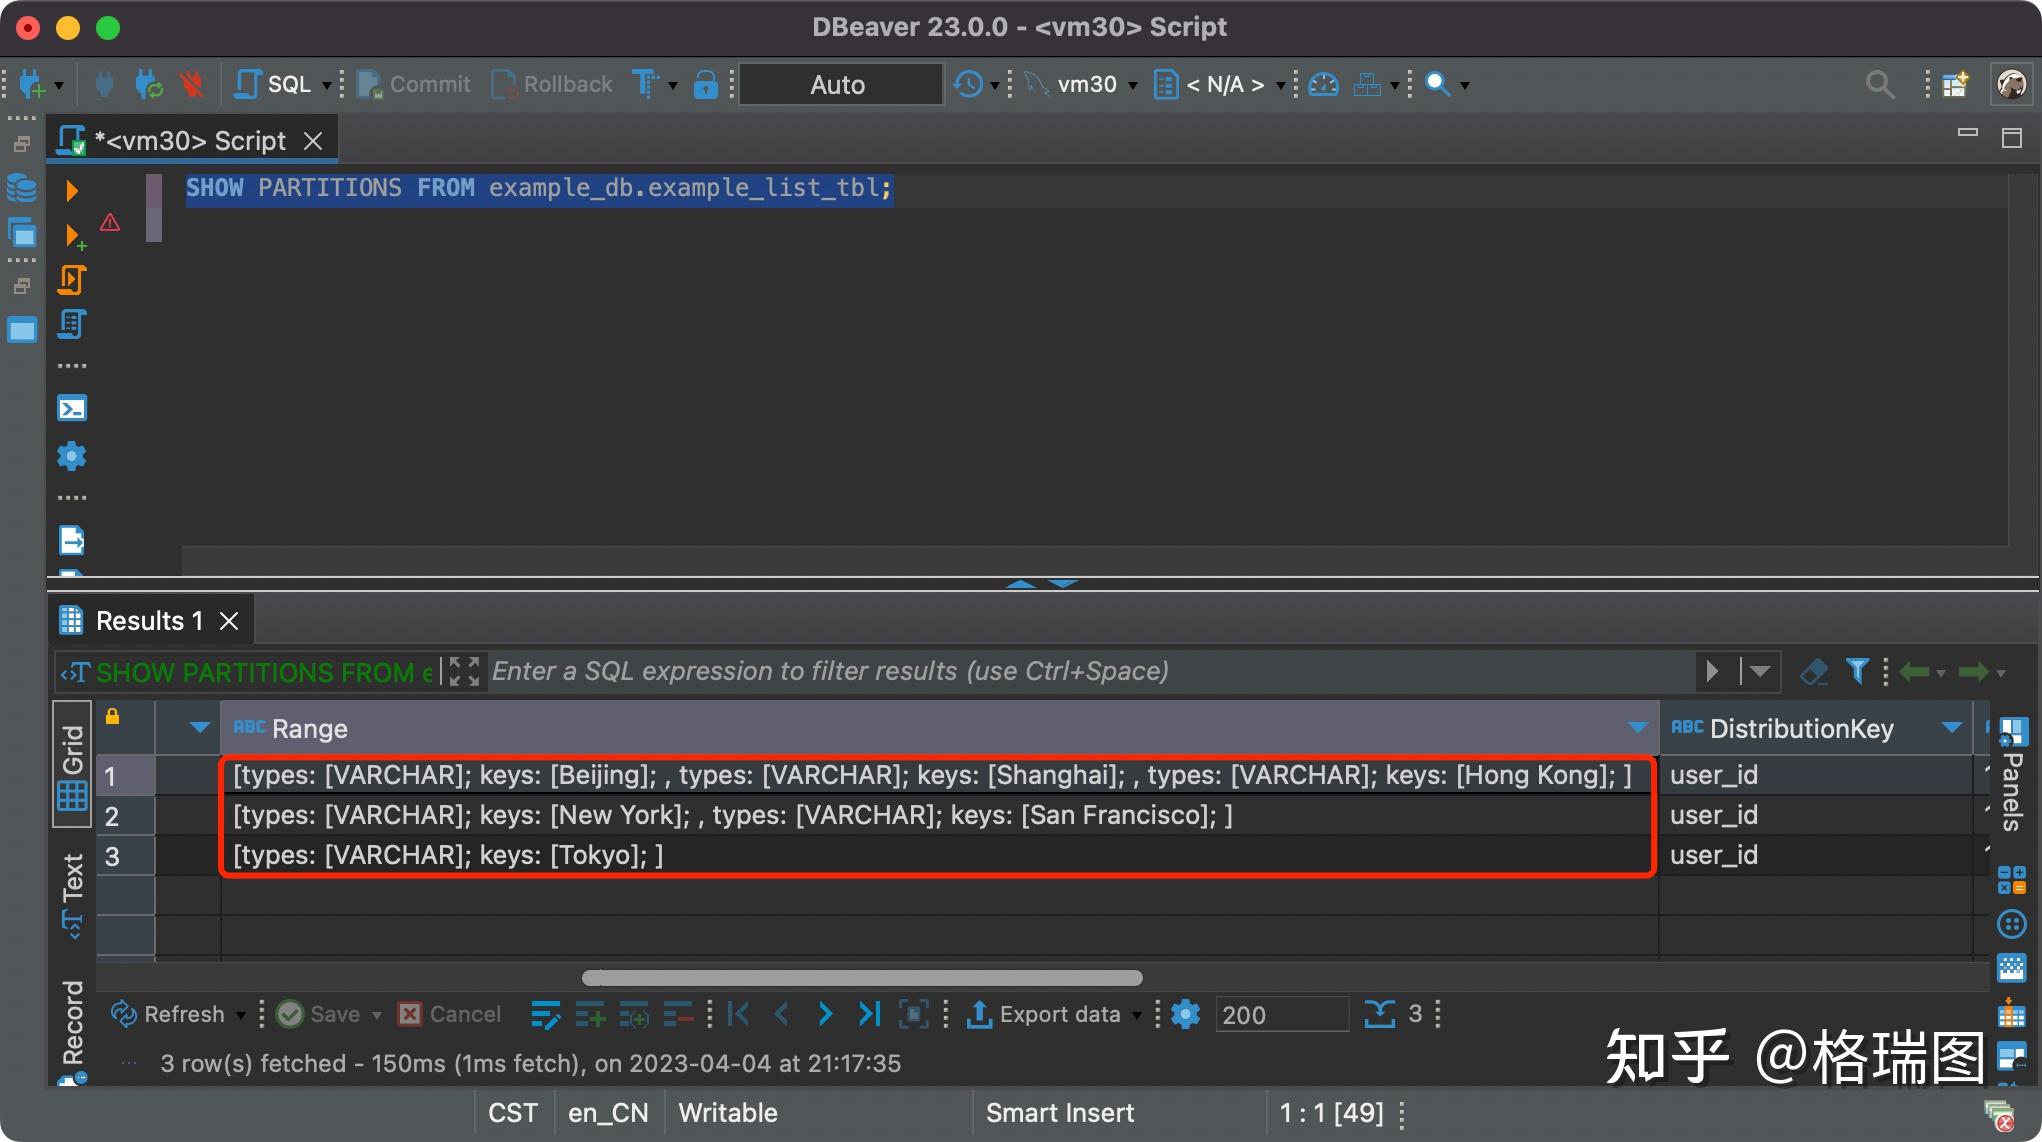Click the transaction lock icon in toolbar

coord(705,85)
